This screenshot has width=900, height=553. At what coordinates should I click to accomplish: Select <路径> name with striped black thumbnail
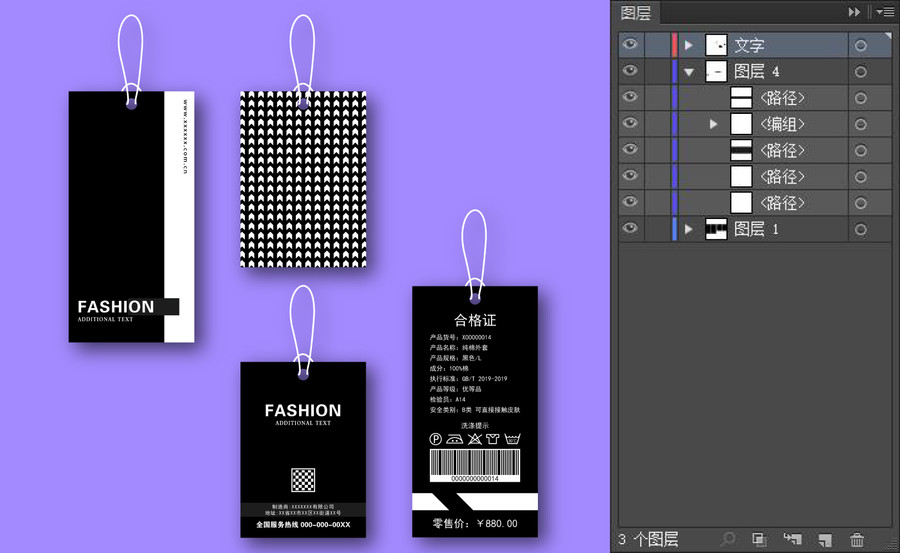[x=782, y=151]
